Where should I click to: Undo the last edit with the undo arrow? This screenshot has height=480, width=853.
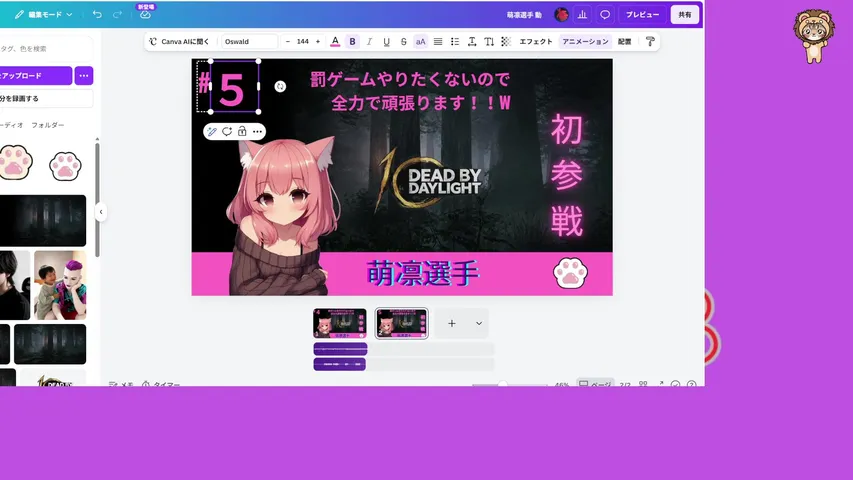pos(97,15)
